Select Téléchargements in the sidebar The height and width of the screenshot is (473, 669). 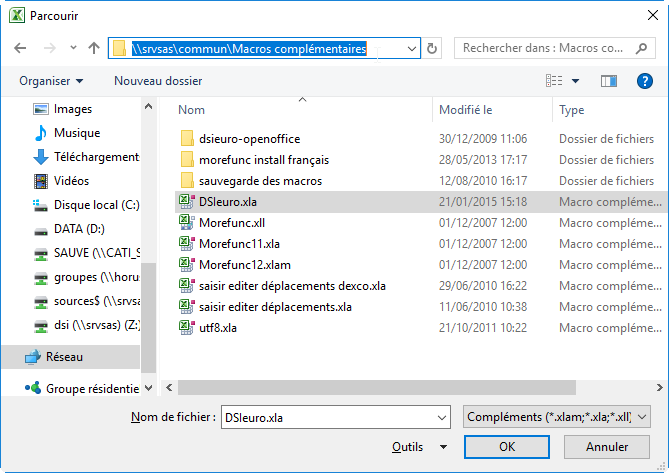[95, 157]
